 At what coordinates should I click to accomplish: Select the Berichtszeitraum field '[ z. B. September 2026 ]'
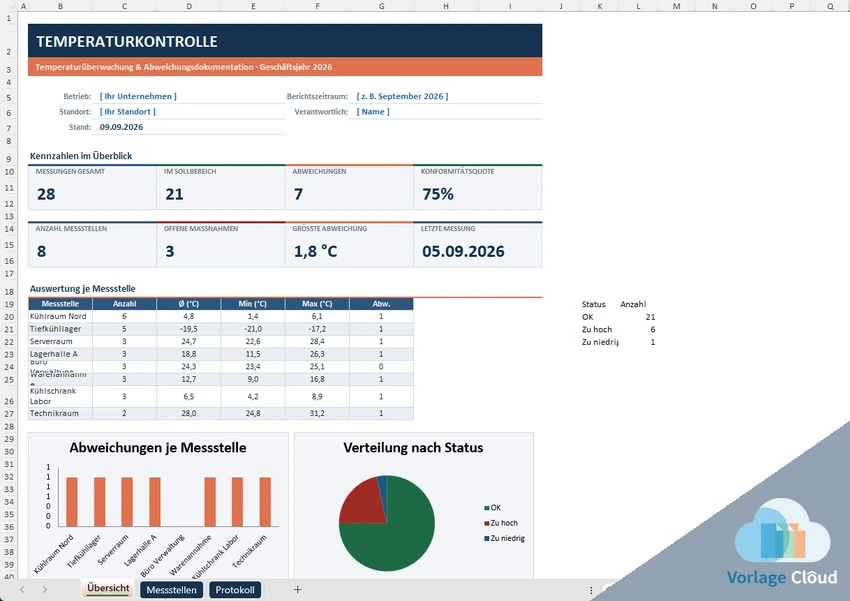[x=446, y=96]
